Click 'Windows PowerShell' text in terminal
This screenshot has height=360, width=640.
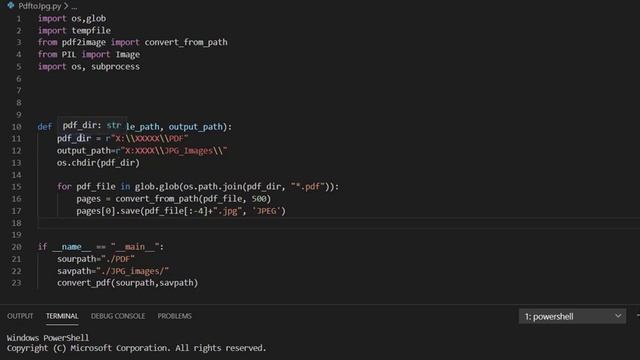pyautogui.click(x=48, y=338)
